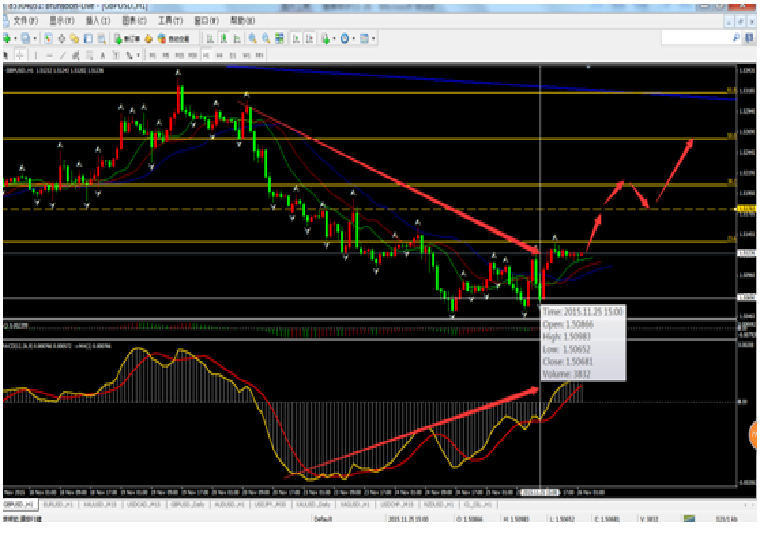Open the 插入 (Insert) menu
This screenshot has height=537, width=773.
pyautogui.click(x=98, y=21)
